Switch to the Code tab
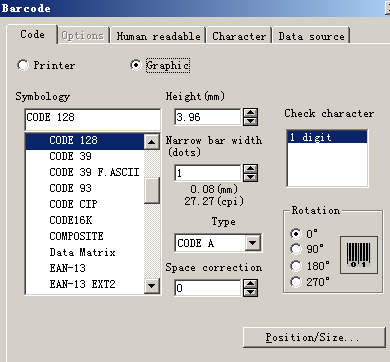The width and height of the screenshot is (390, 362). point(32,34)
